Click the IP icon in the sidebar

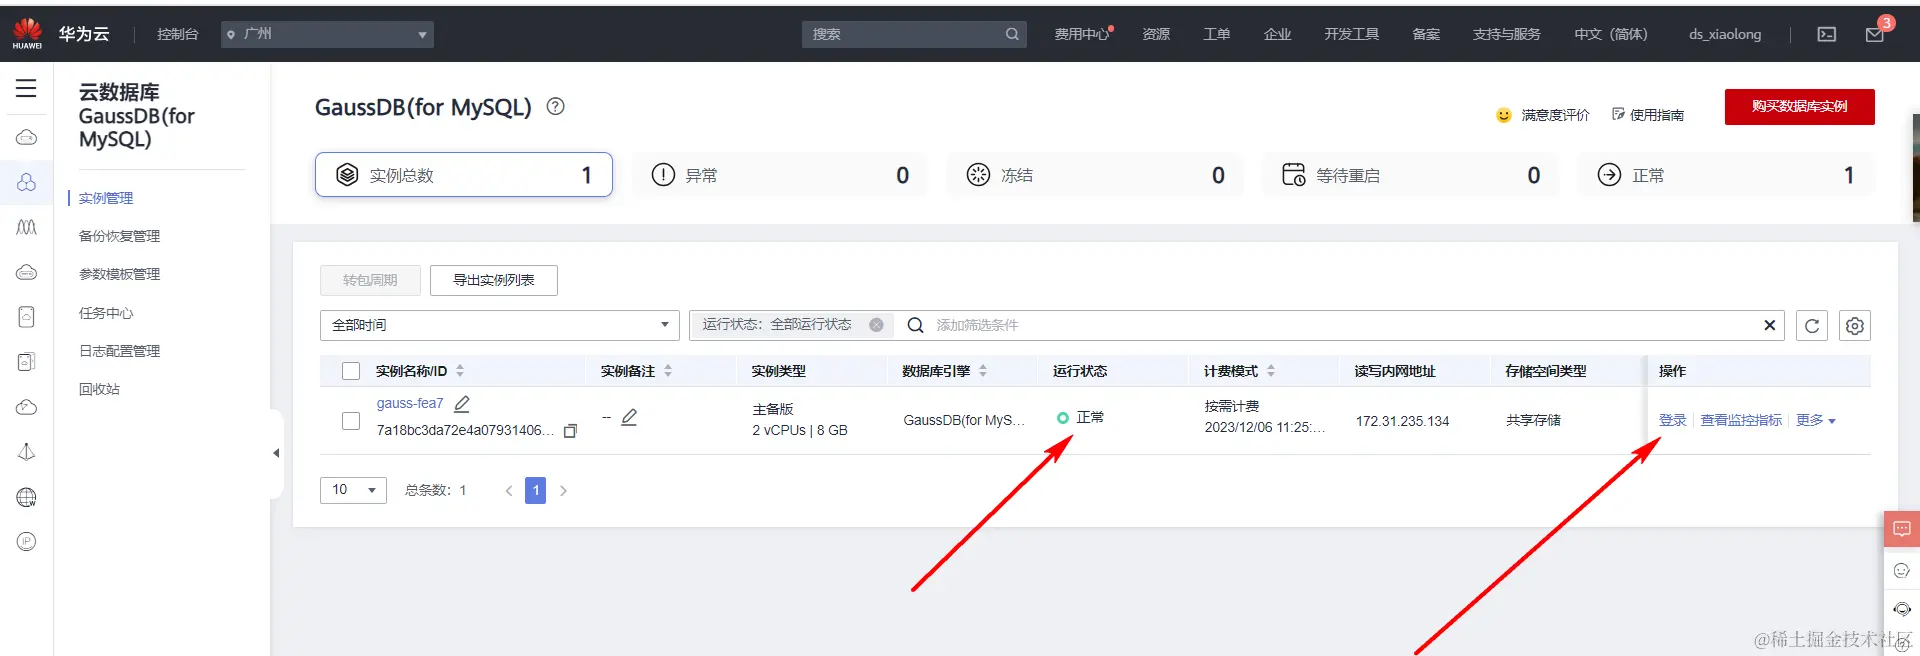[27, 542]
